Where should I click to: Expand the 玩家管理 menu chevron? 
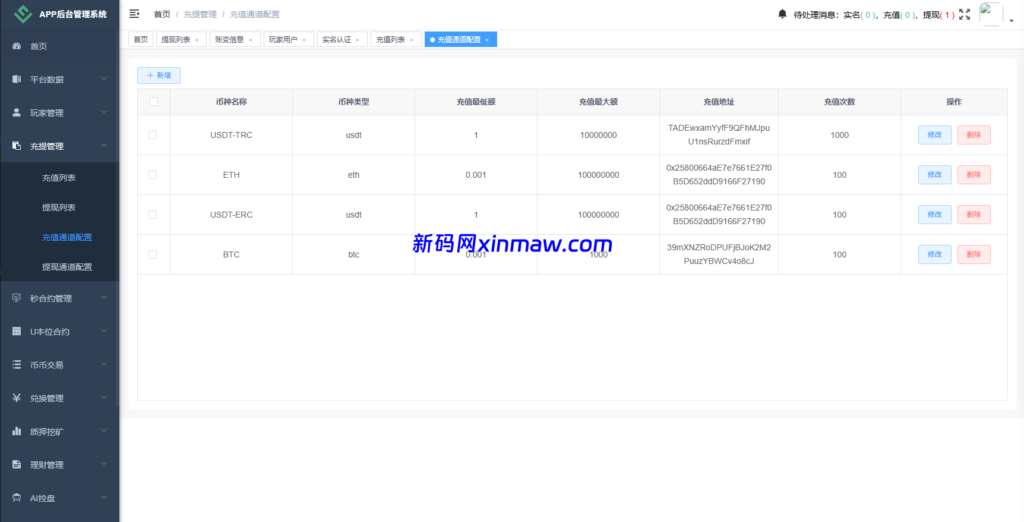pos(104,112)
